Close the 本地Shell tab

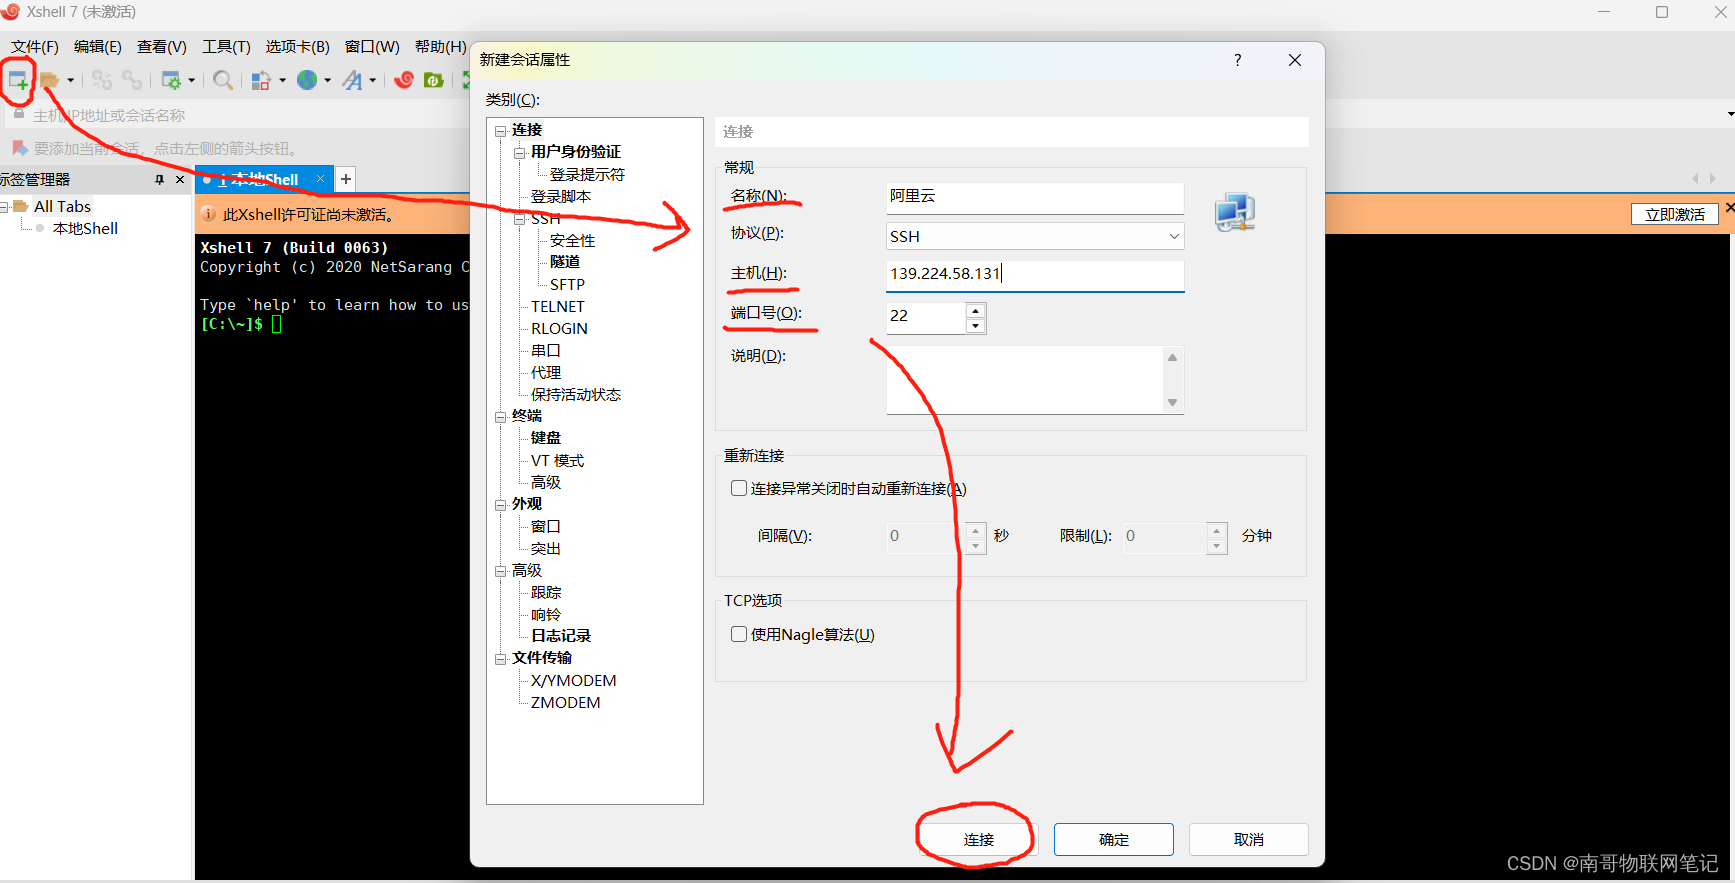320,179
